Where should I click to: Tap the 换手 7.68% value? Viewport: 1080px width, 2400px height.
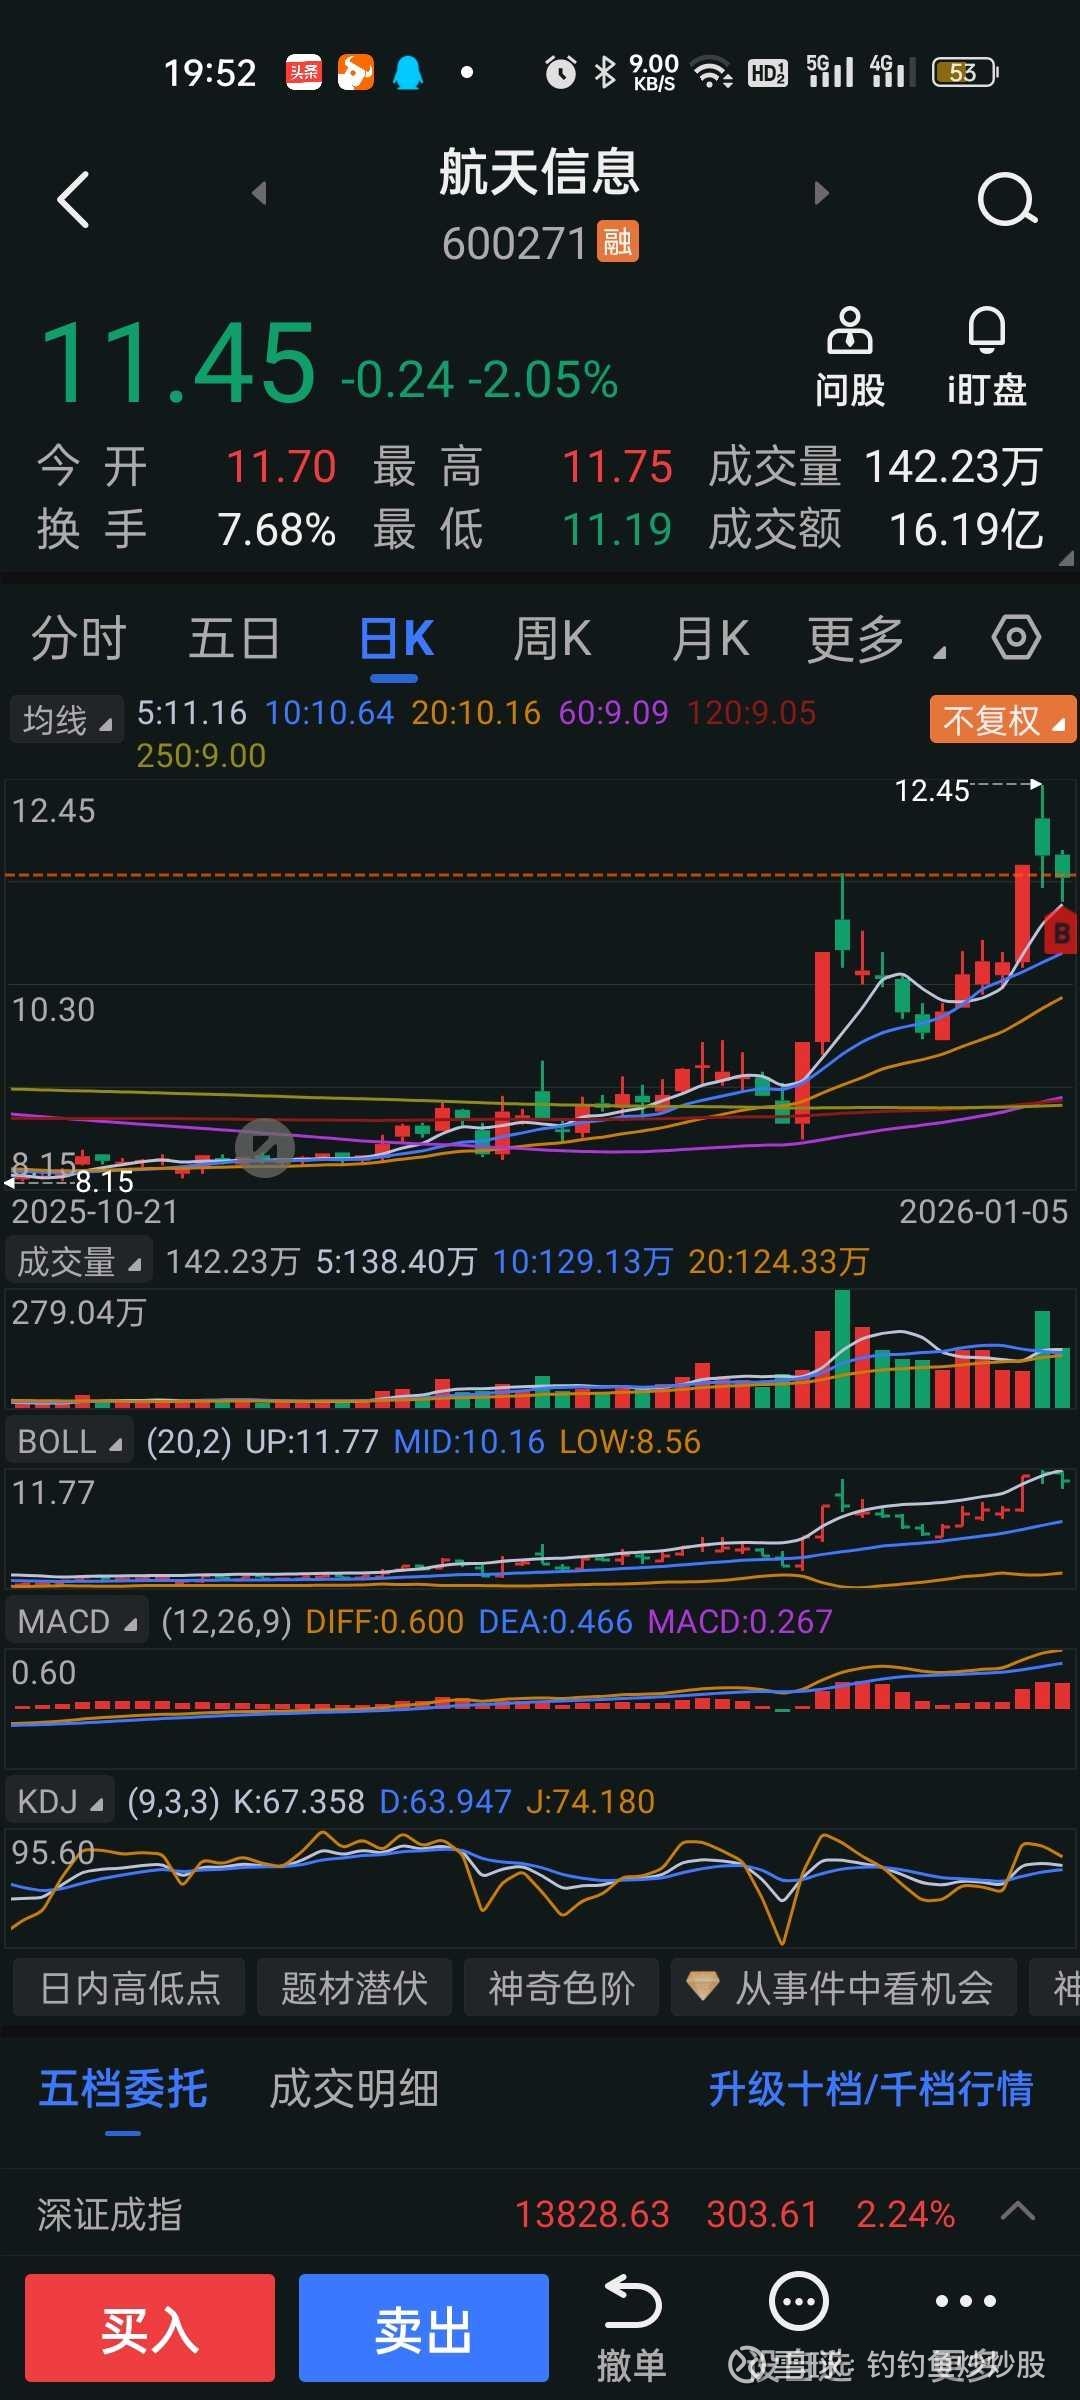277,529
